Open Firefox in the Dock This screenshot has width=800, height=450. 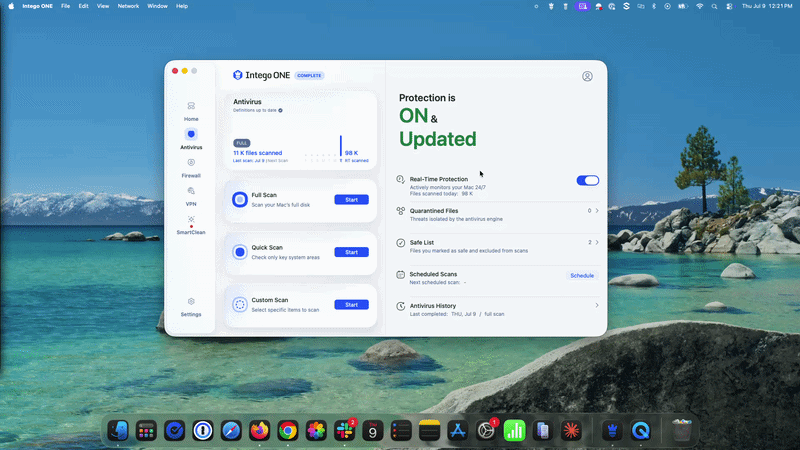pos(259,431)
